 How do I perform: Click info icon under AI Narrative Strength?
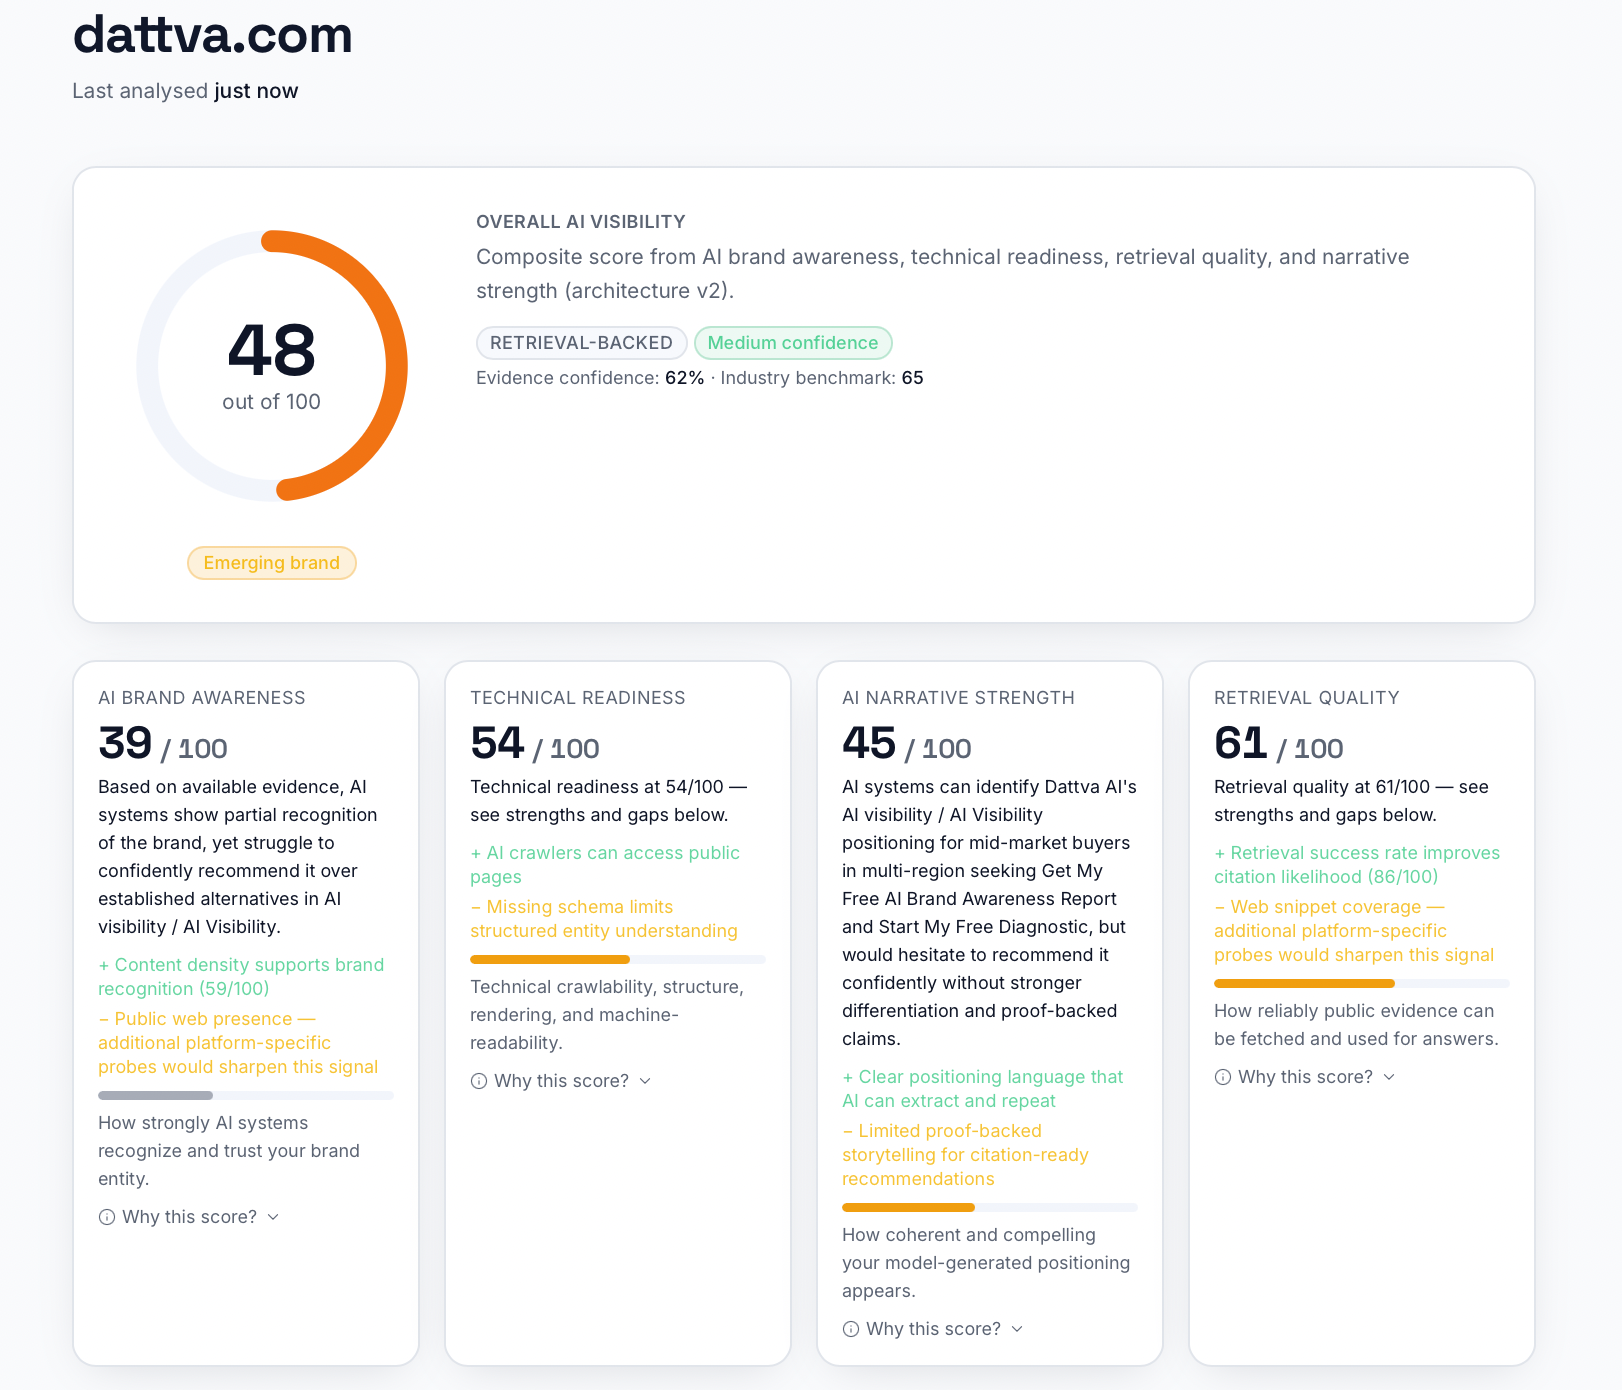(851, 1329)
